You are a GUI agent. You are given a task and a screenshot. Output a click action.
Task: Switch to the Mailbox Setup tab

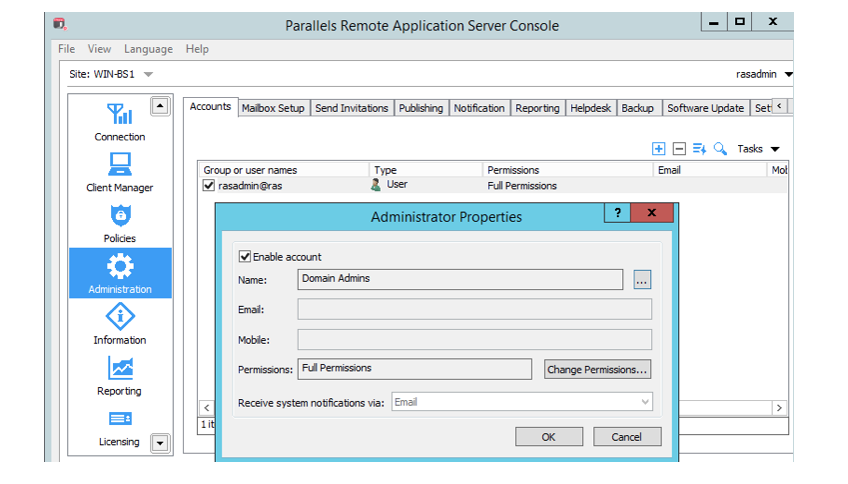pyautogui.click(x=273, y=108)
